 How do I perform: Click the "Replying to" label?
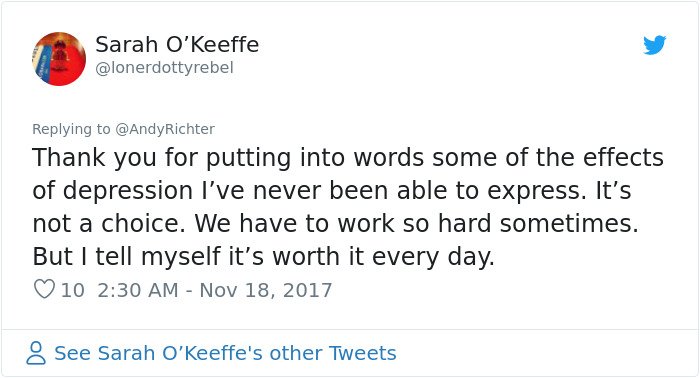tap(71, 129)
